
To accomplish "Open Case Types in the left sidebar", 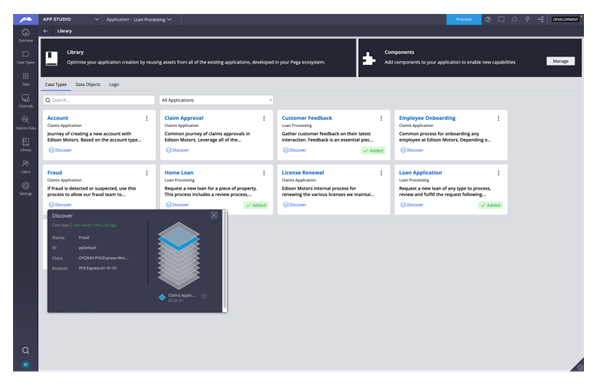I will coord(26,57).
